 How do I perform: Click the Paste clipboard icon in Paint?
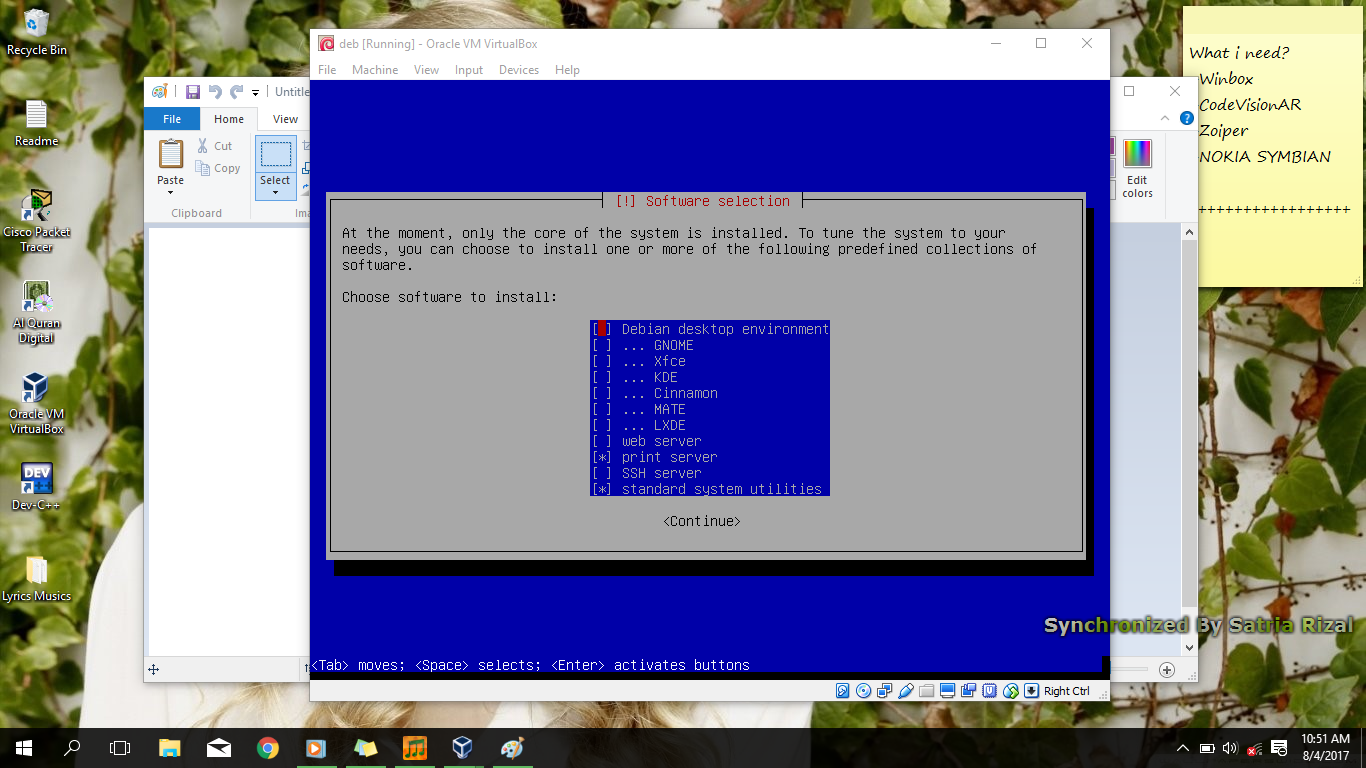[x=171, y=153]
